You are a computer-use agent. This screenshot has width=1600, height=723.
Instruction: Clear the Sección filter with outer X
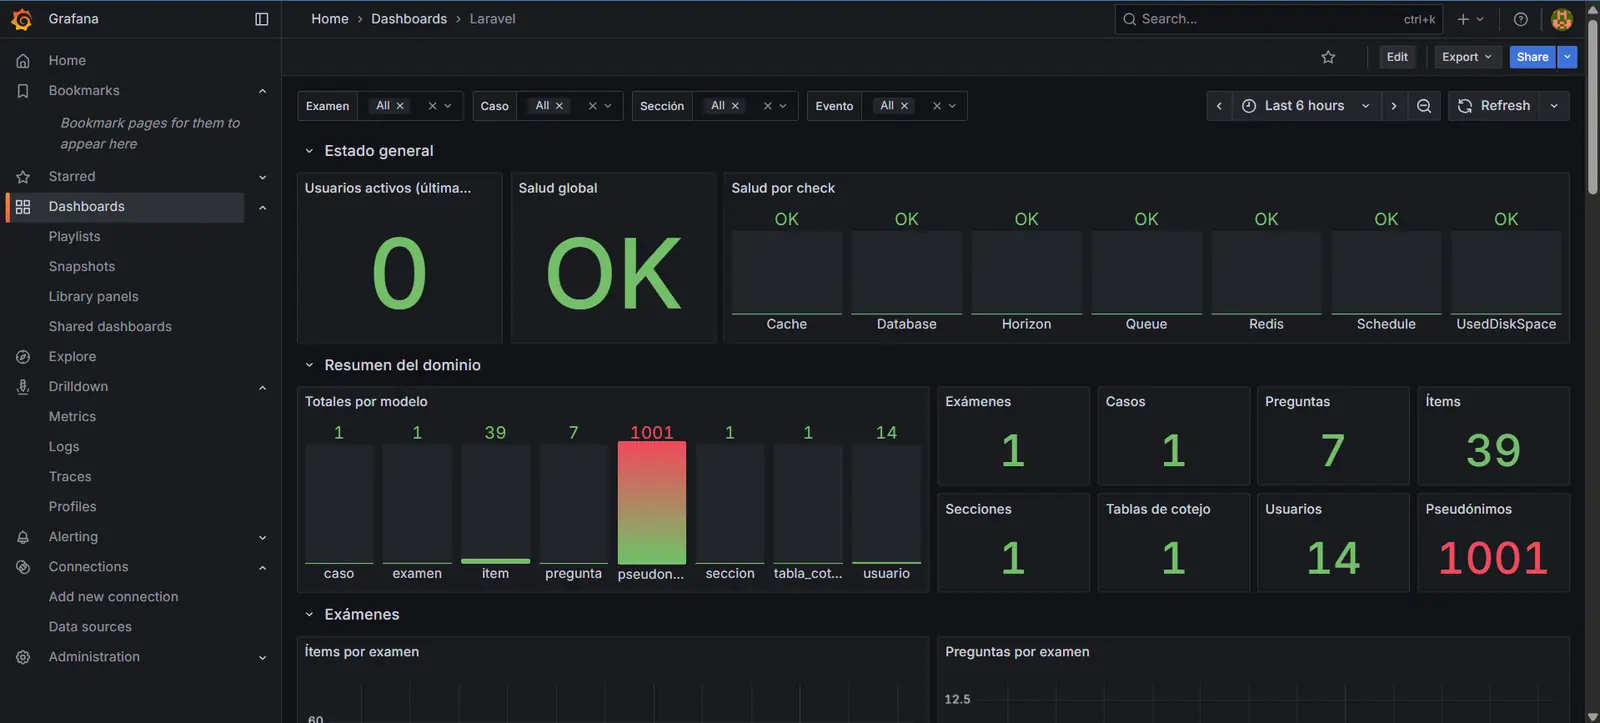click(x=767, y=106)
